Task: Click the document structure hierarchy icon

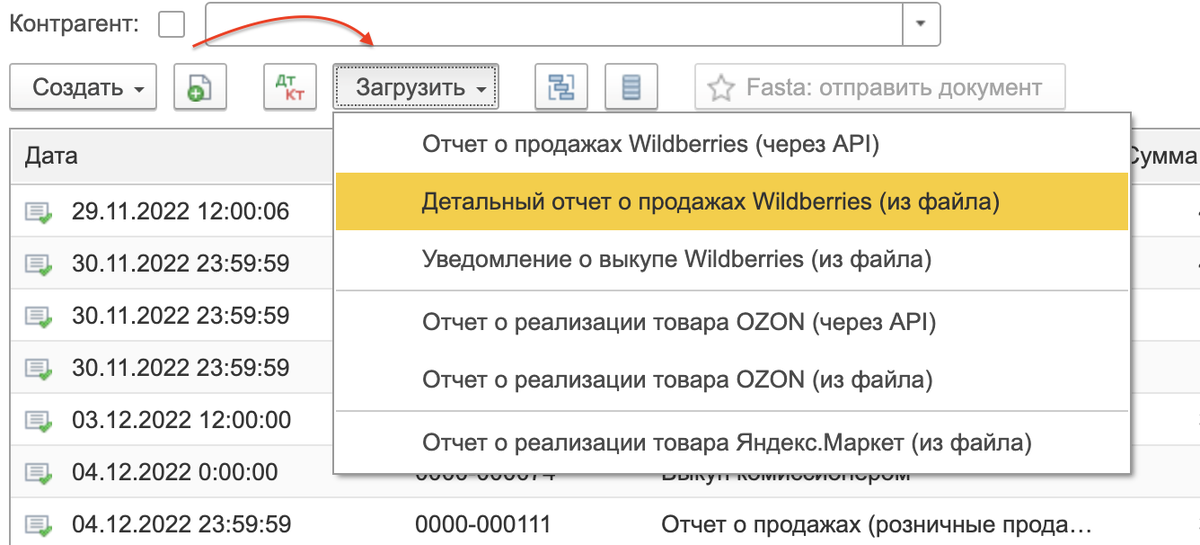Action: pyautogui.click(x=561, y=87)
